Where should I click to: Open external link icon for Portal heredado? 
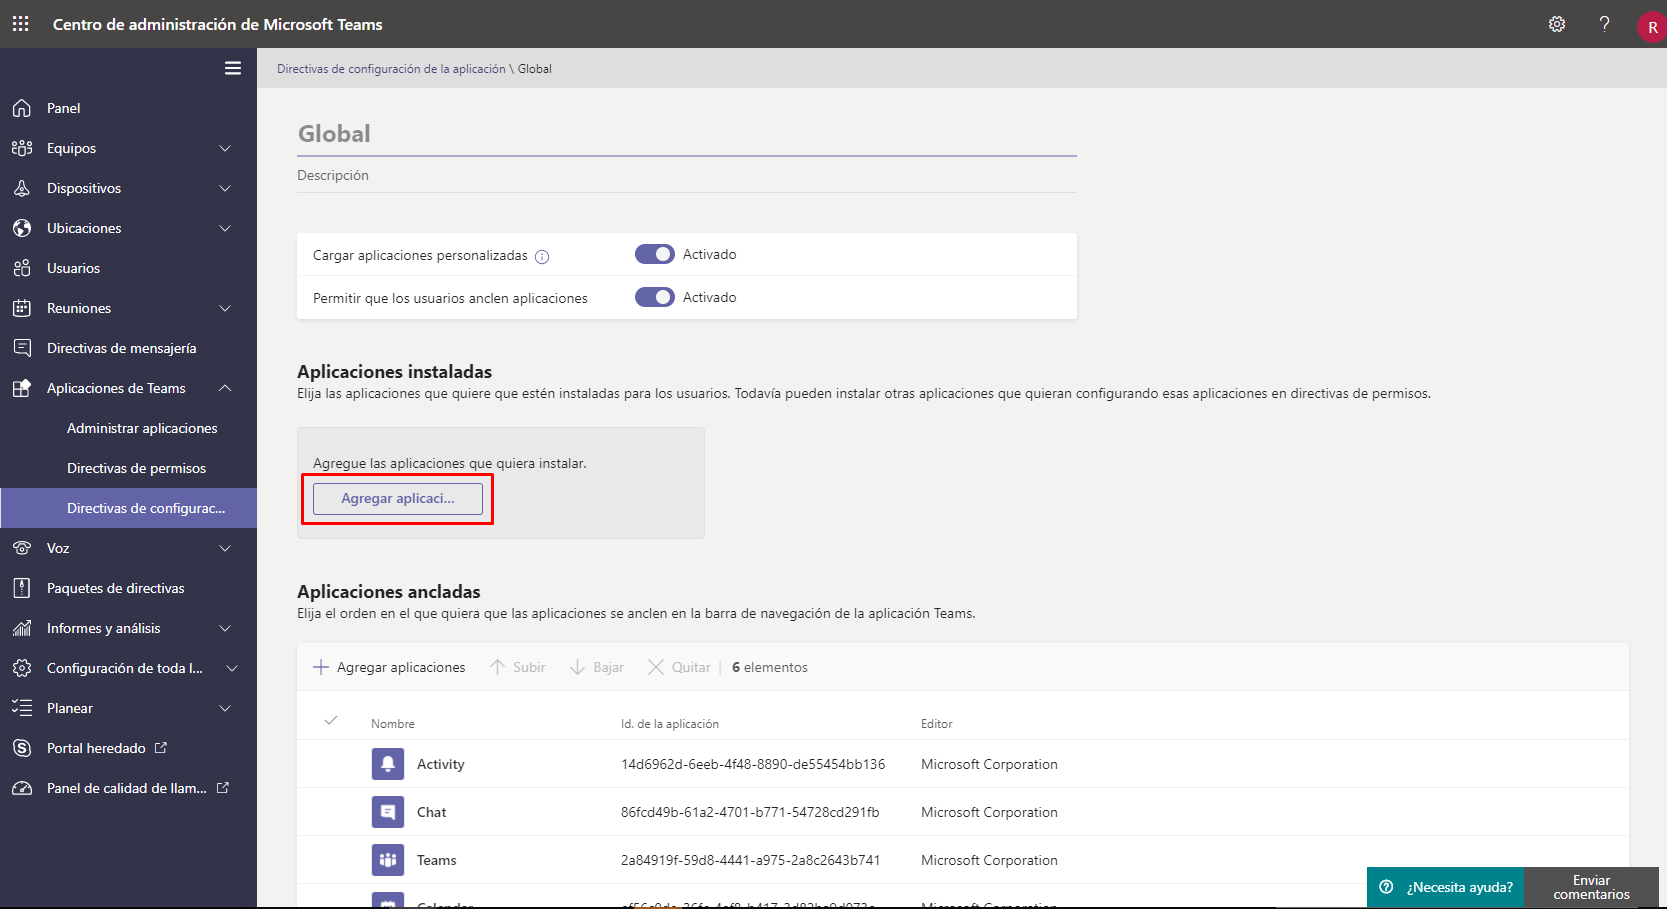(x=161, y=747)
